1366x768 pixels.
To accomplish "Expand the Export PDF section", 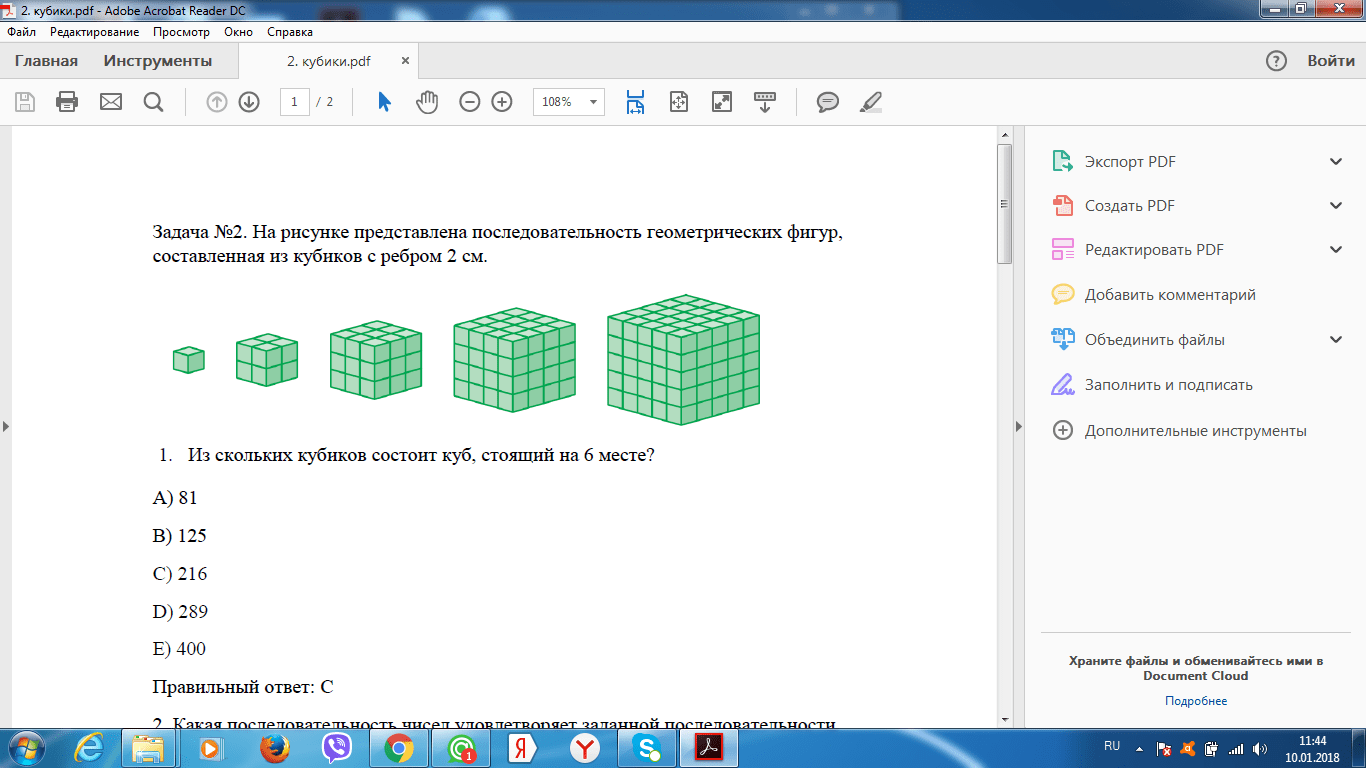I will coord(1336,162).
